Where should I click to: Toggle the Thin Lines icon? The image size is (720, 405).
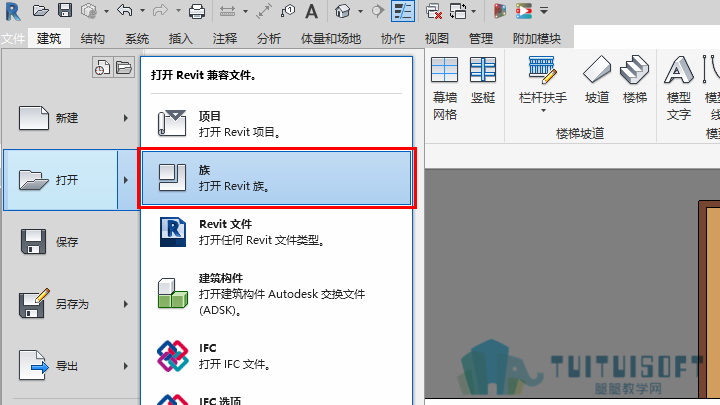pos(403,11)
